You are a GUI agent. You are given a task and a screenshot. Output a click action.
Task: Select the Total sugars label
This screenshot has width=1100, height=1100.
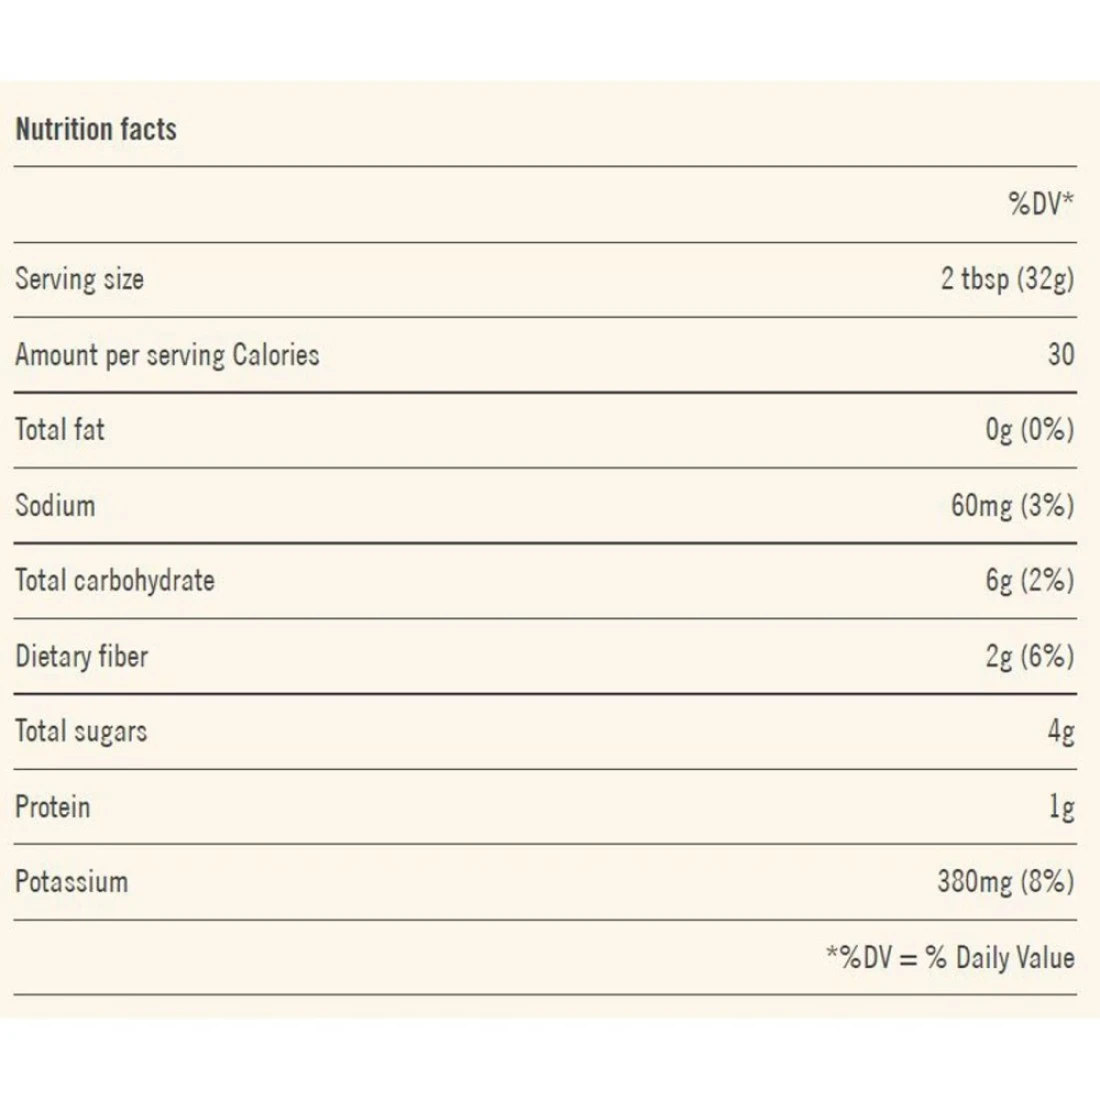[x=81, y=731]
